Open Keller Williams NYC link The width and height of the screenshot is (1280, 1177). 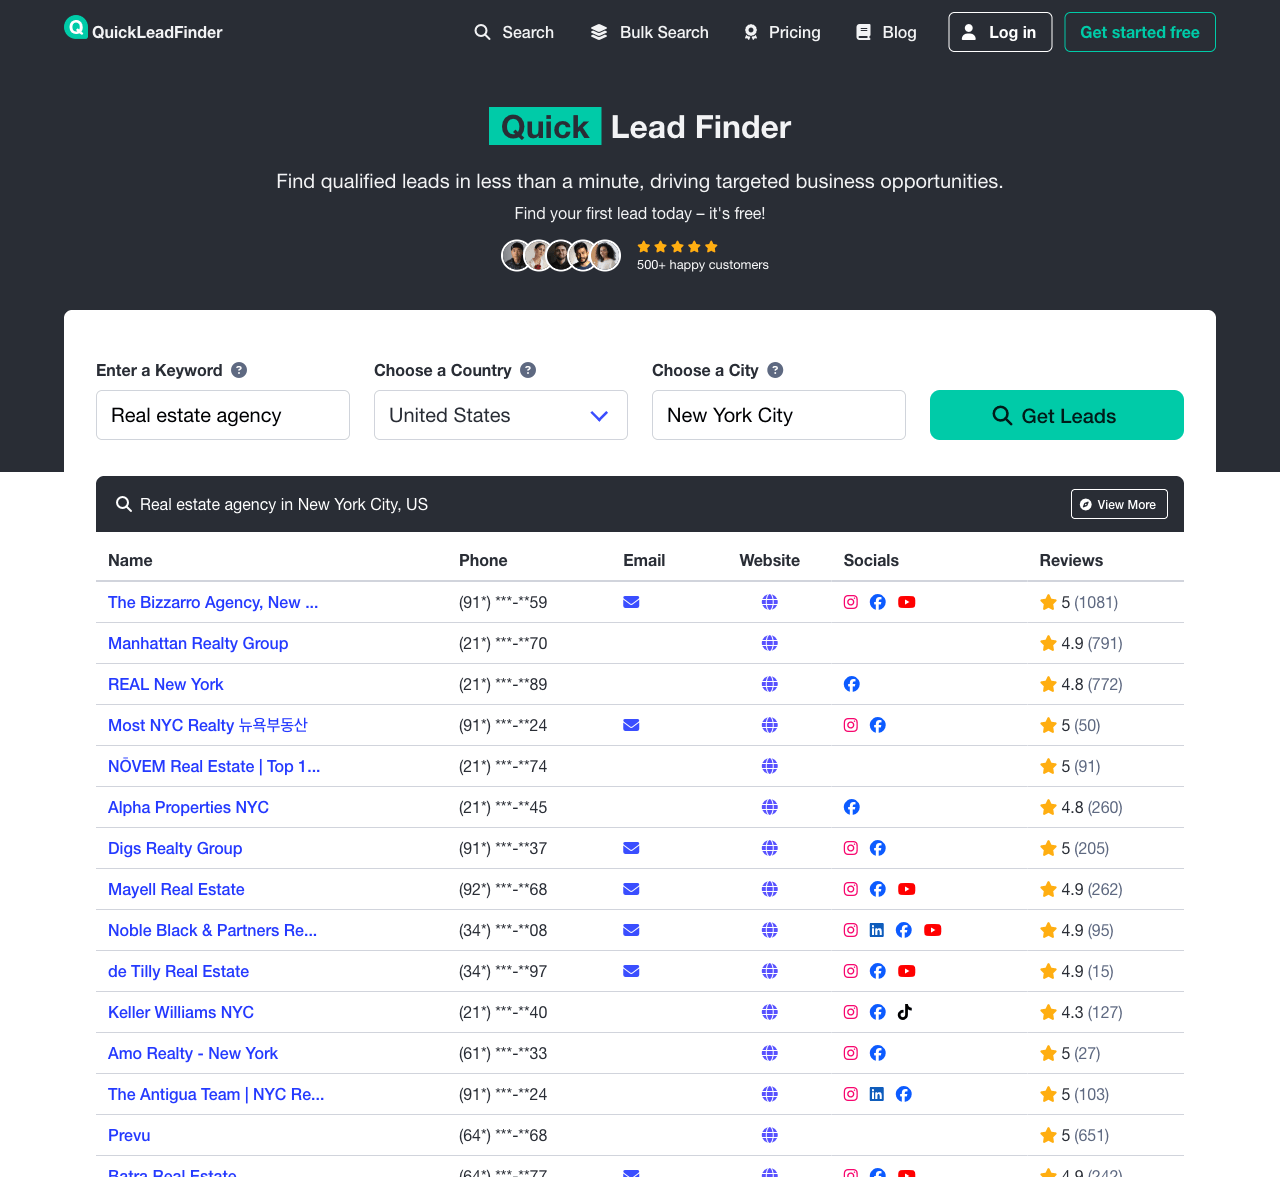[181, 1012]
